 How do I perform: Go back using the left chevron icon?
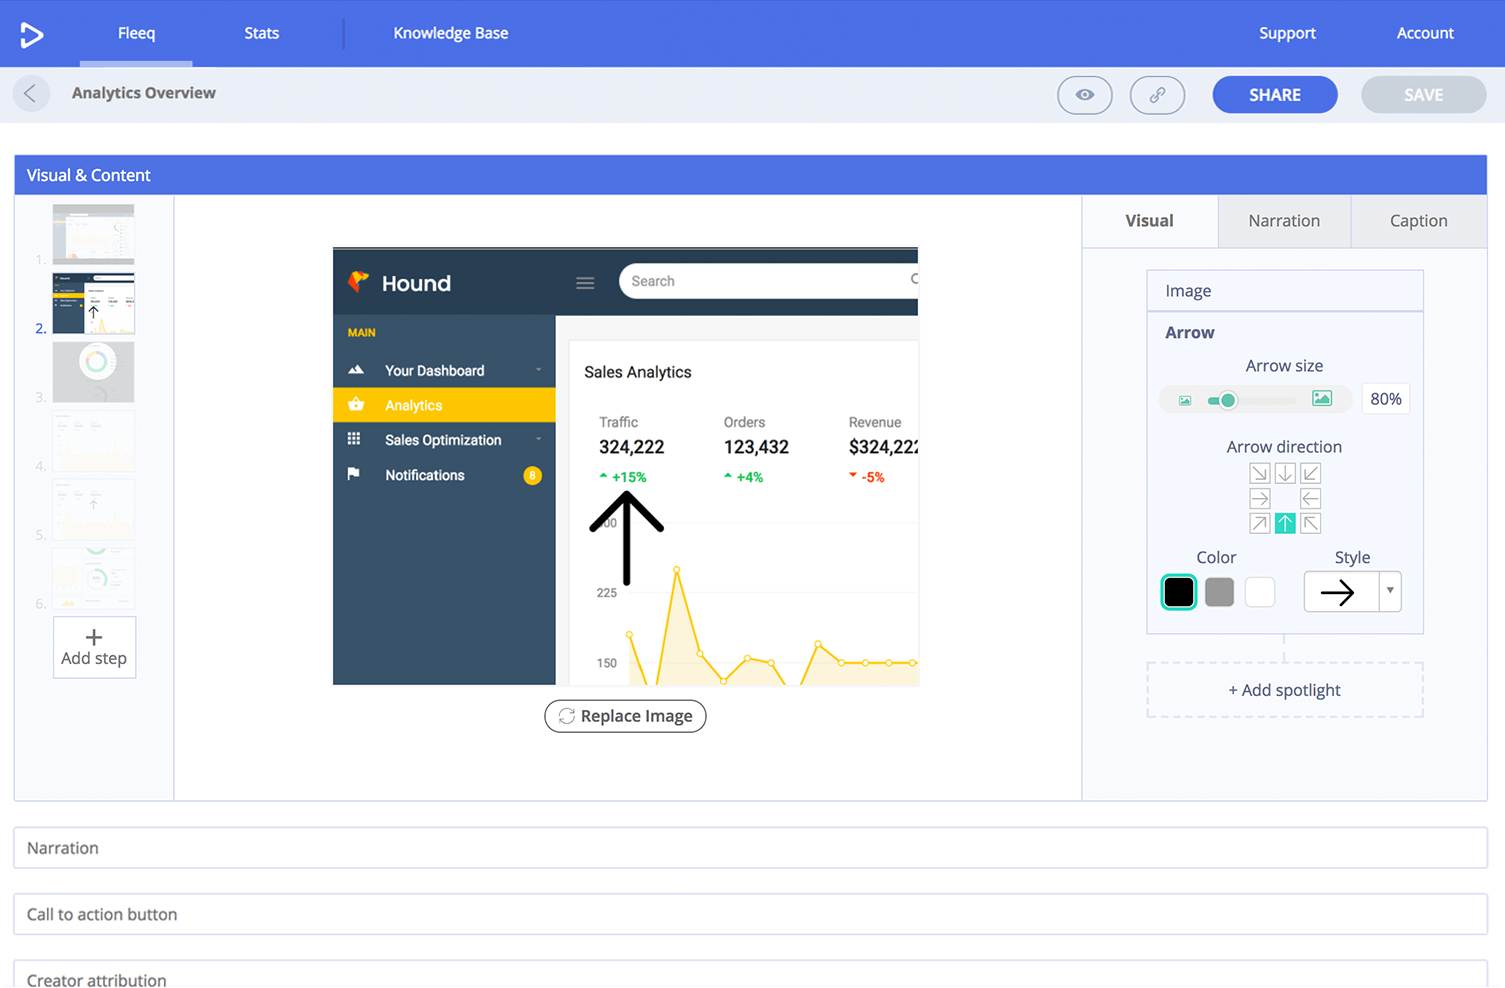coord(31,94)
